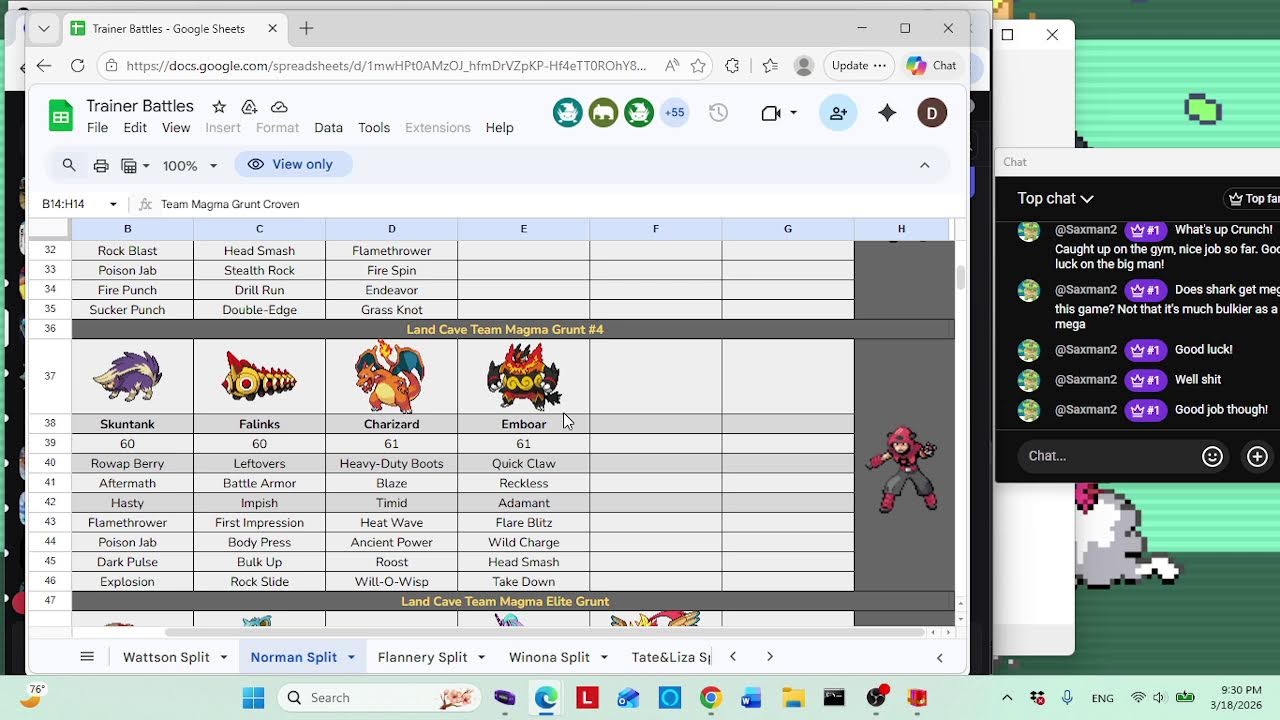Open a new browser tab
Viewport: 1280px width, 720px height.
(x=306, y=28)
